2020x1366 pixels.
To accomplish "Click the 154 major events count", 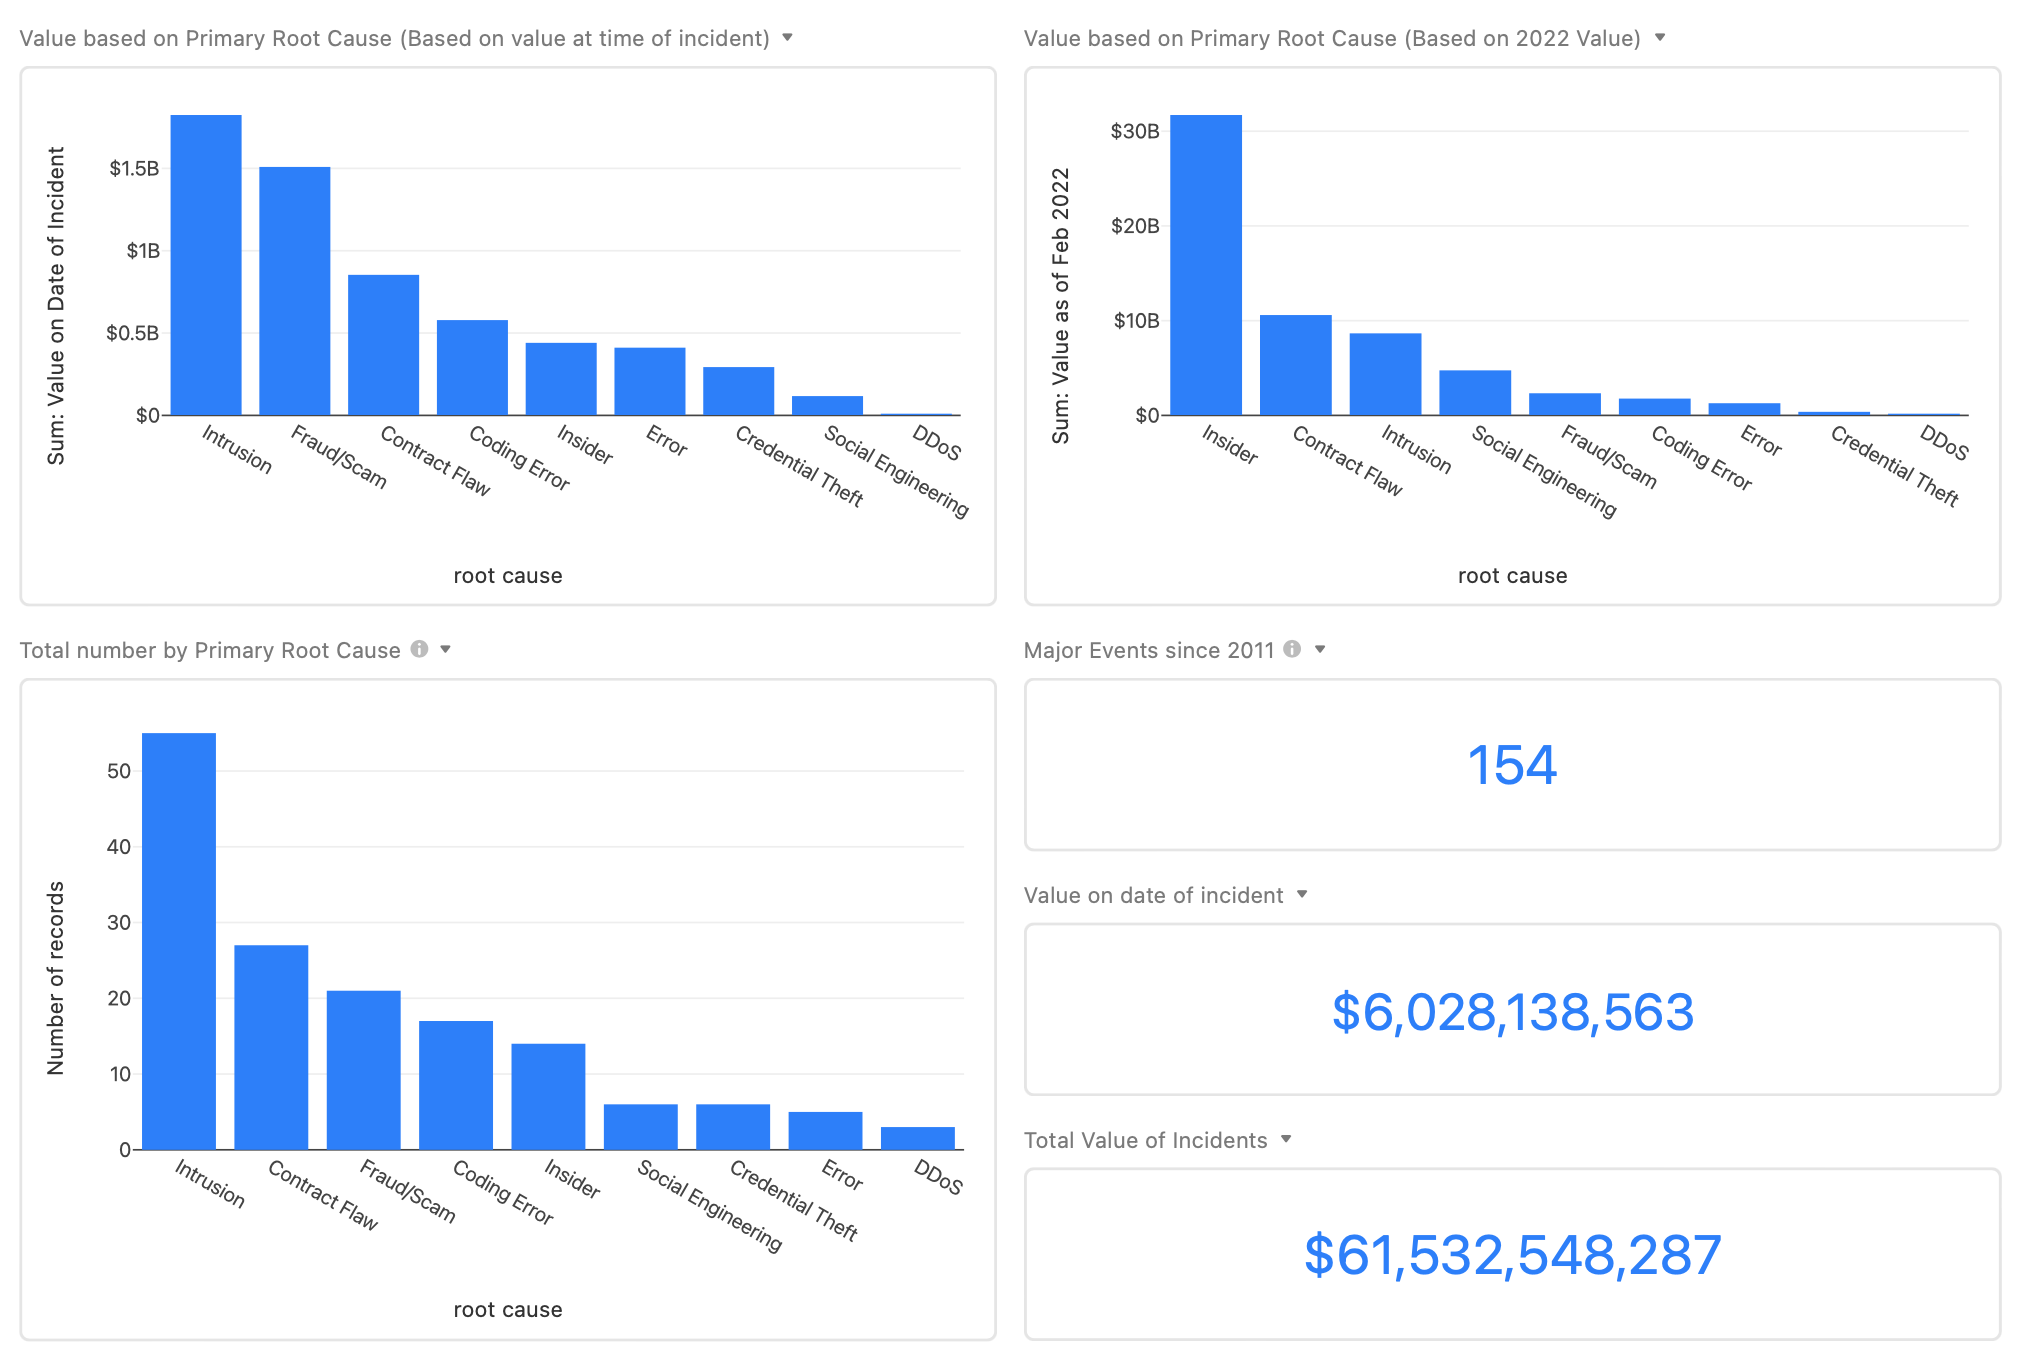I will tap(1512, 765).
